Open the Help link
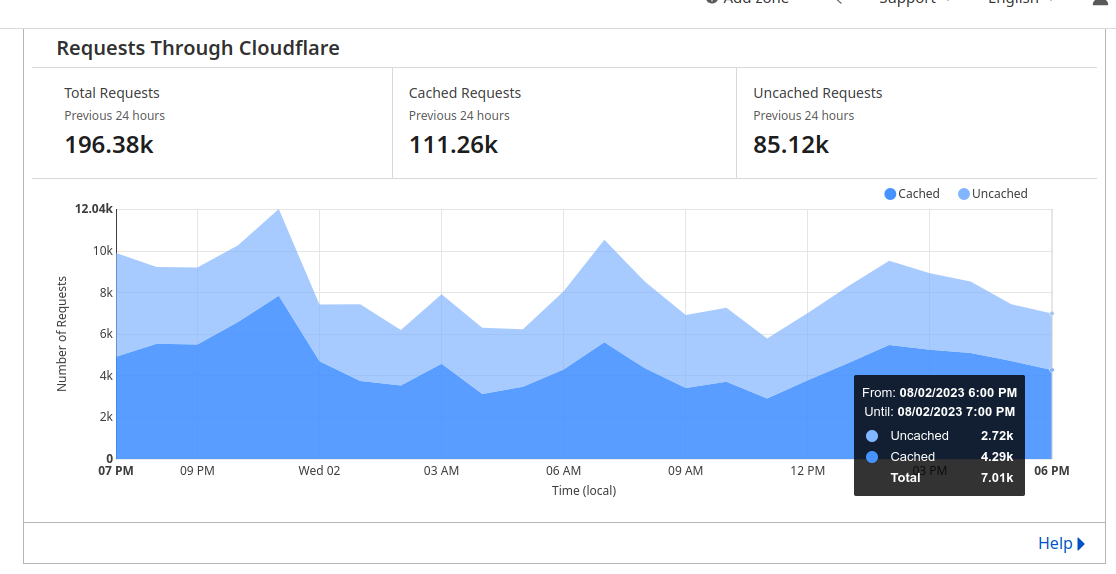The image size is (1116, 574). coord(1054,544)
